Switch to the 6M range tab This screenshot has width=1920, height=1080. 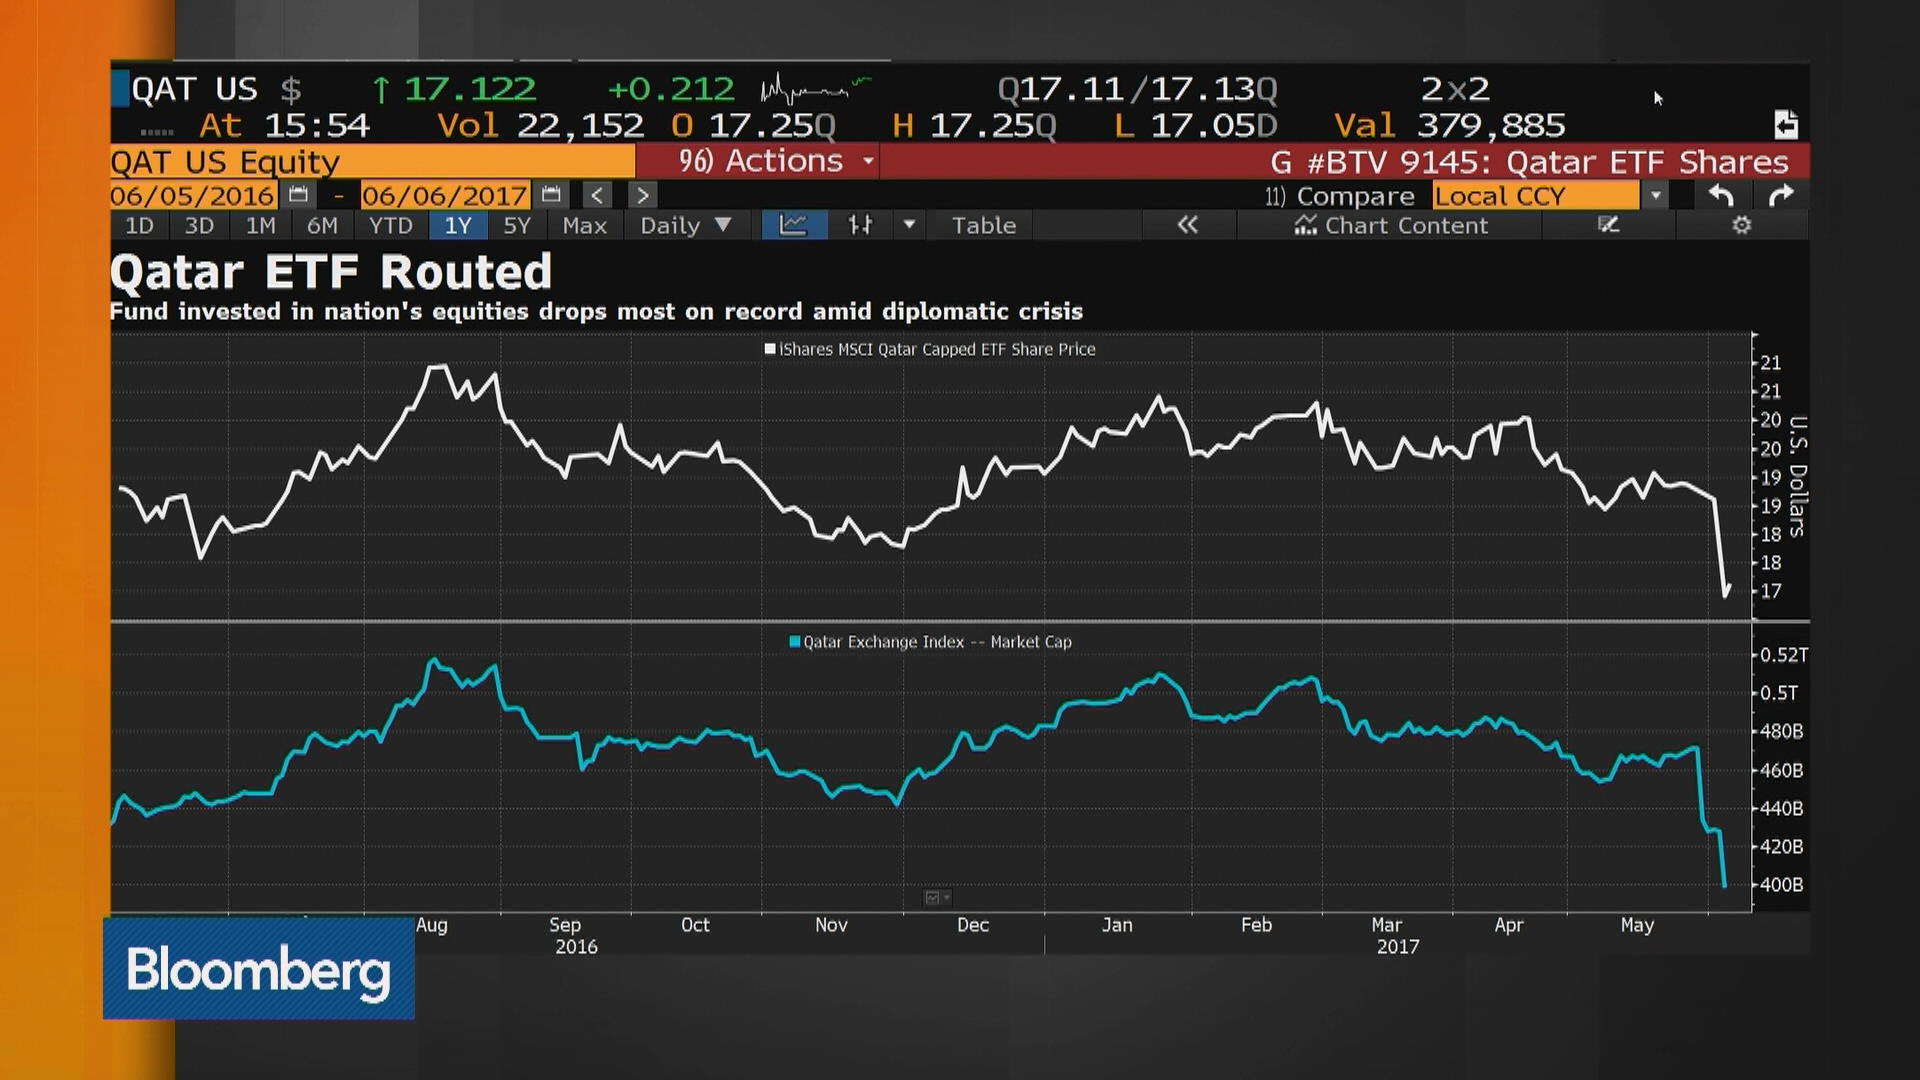pos(322,225)
